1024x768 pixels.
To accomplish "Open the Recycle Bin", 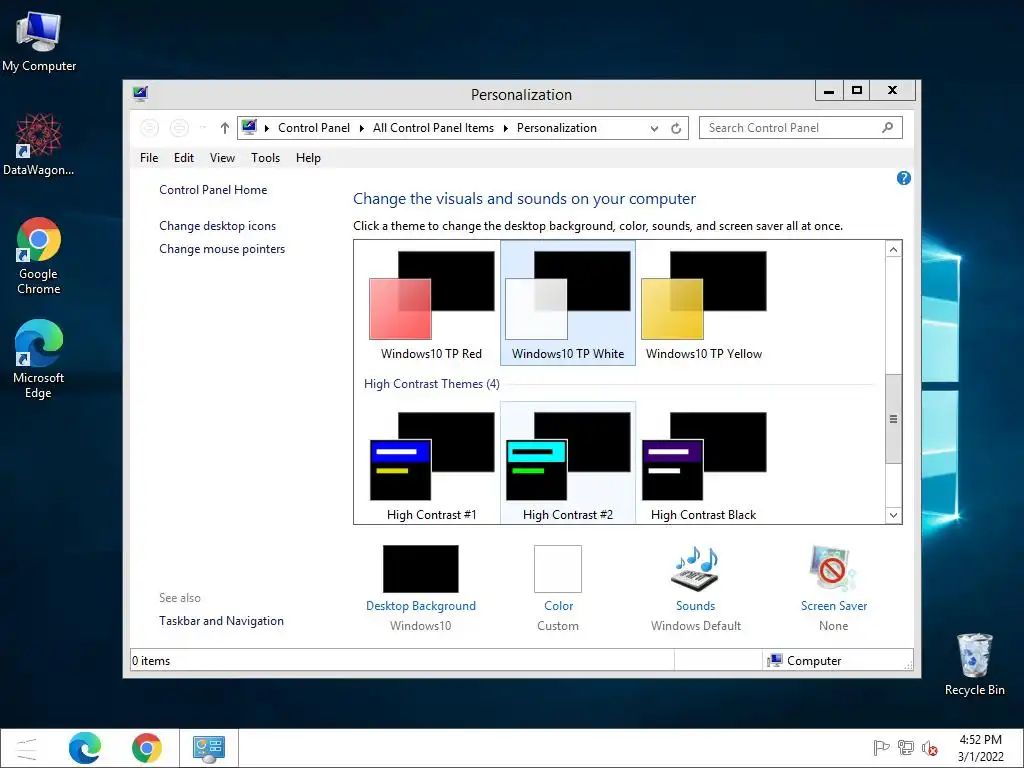I will pyautogui.click(x=974, y=664).
